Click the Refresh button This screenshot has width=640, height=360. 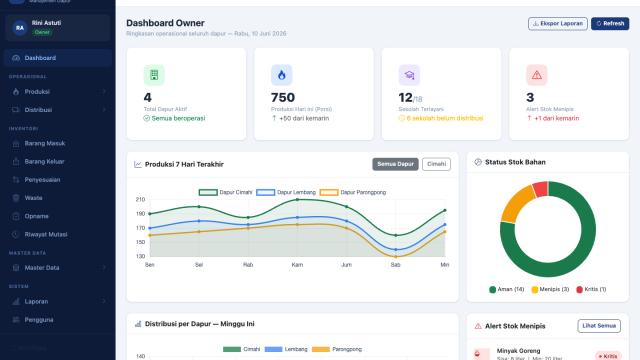tap(610, 24)
